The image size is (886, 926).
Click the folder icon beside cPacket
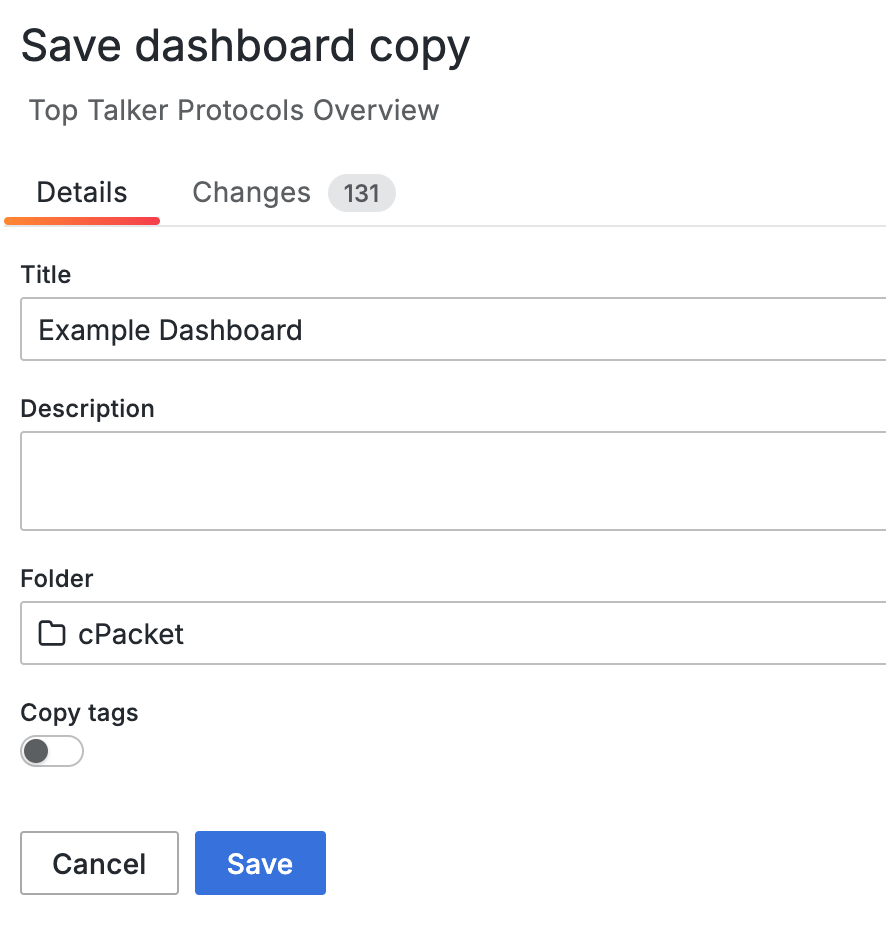[x=52, y=633]
